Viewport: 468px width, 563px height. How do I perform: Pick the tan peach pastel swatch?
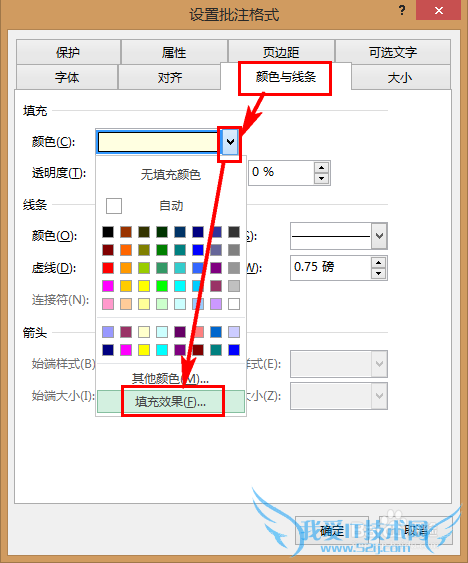click(x=126, y=304)
